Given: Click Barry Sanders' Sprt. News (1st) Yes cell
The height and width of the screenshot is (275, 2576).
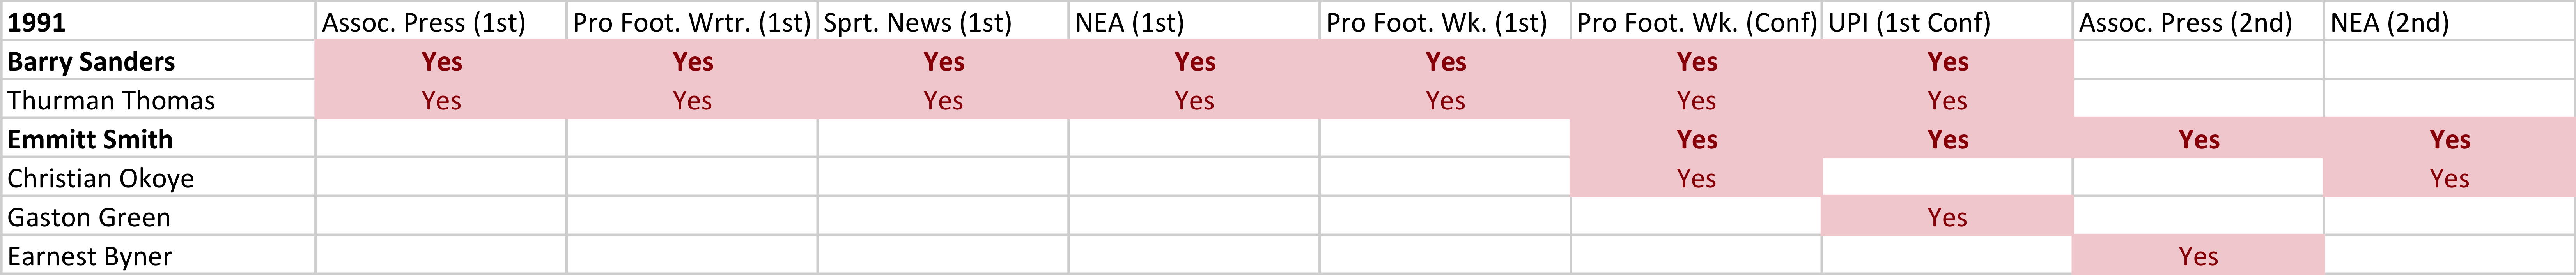Looking at the screenshot, I should 943,61.
